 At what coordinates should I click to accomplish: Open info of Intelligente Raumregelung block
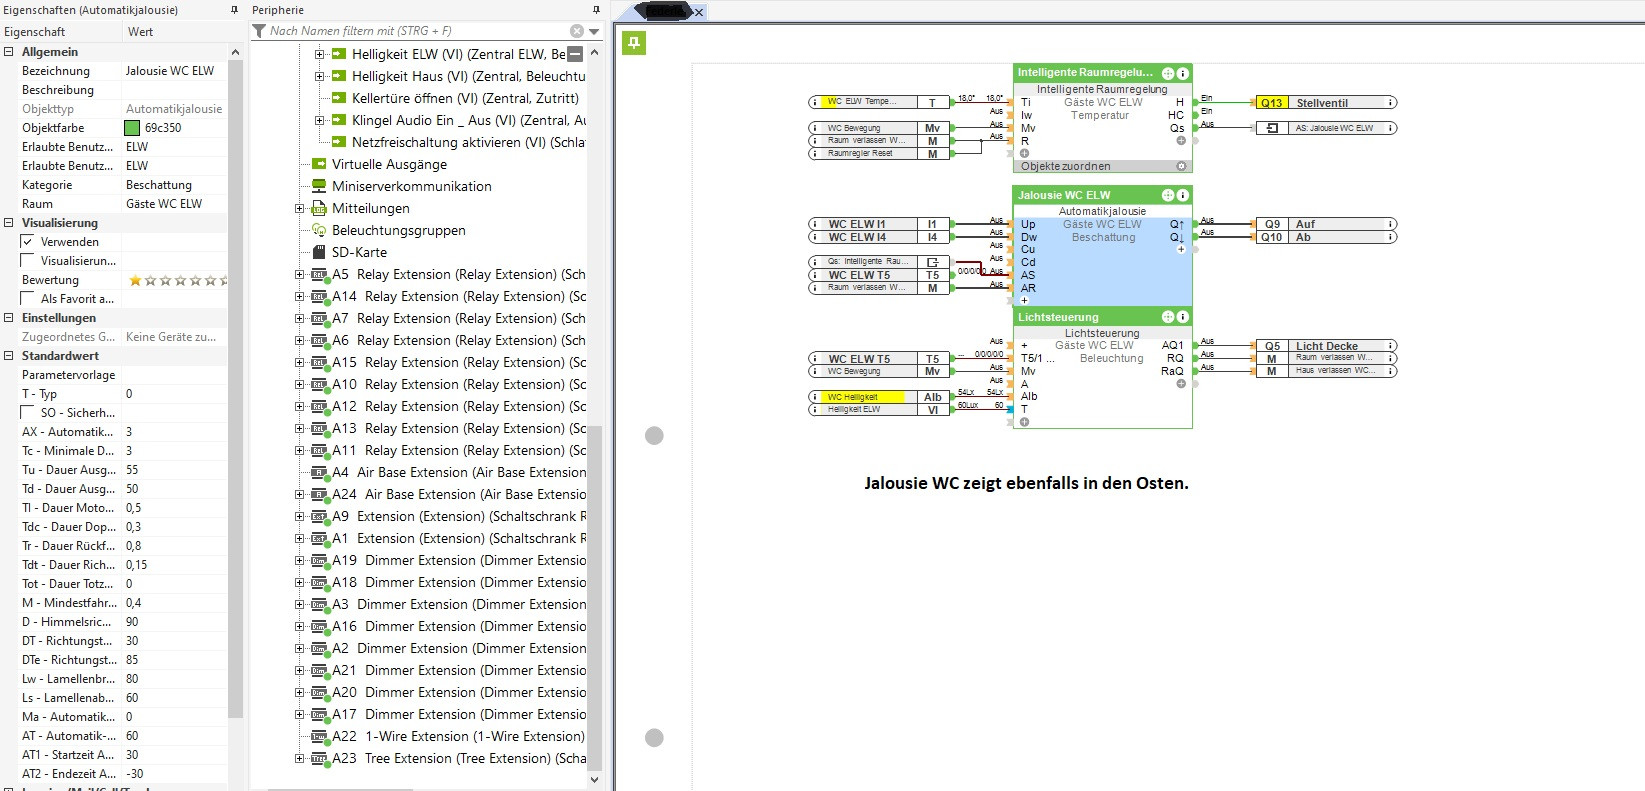click(1183, 73)
